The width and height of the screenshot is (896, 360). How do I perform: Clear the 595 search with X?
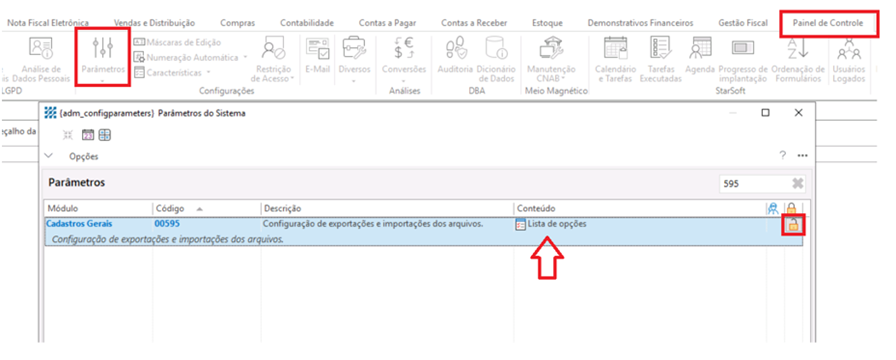point(798,184)
